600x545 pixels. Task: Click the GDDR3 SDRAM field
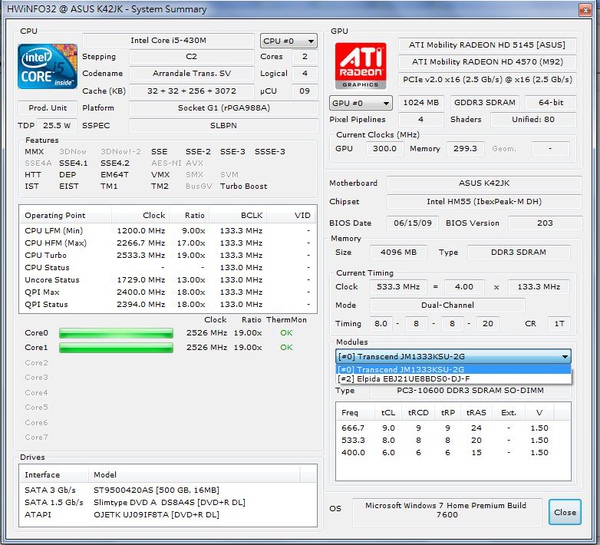pos(484,103)
